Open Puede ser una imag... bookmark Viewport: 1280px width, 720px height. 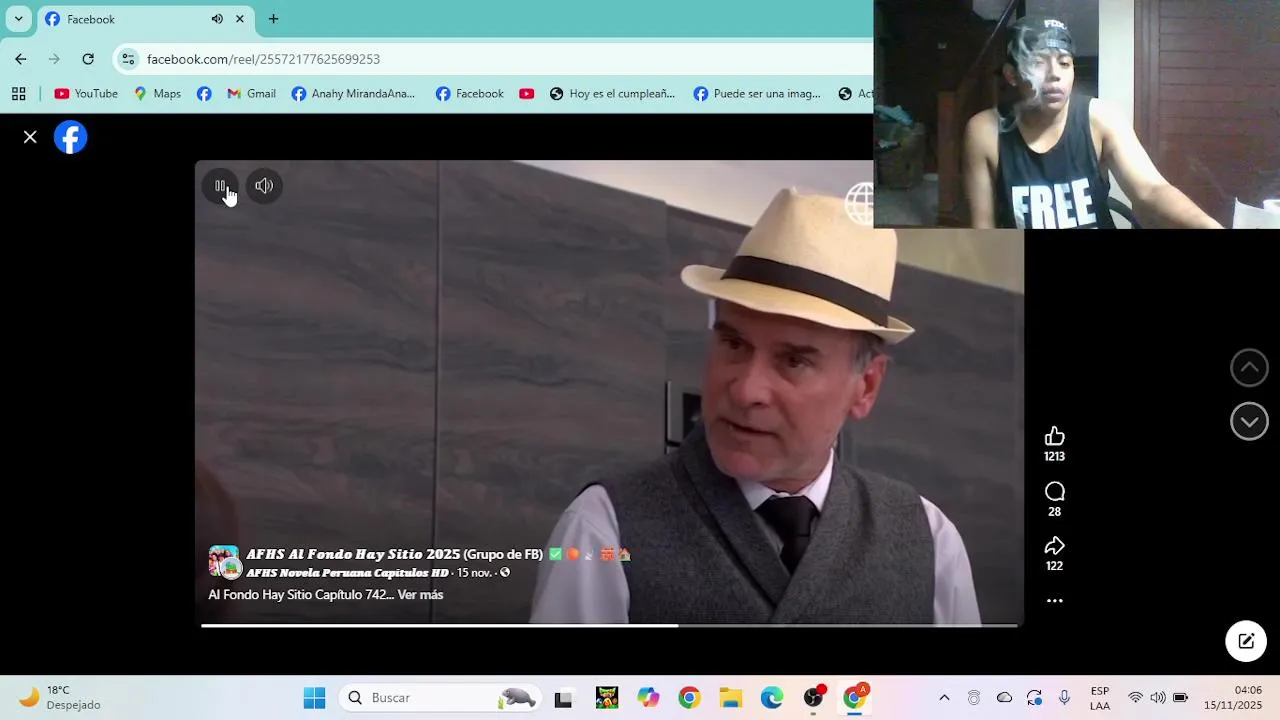757,94
